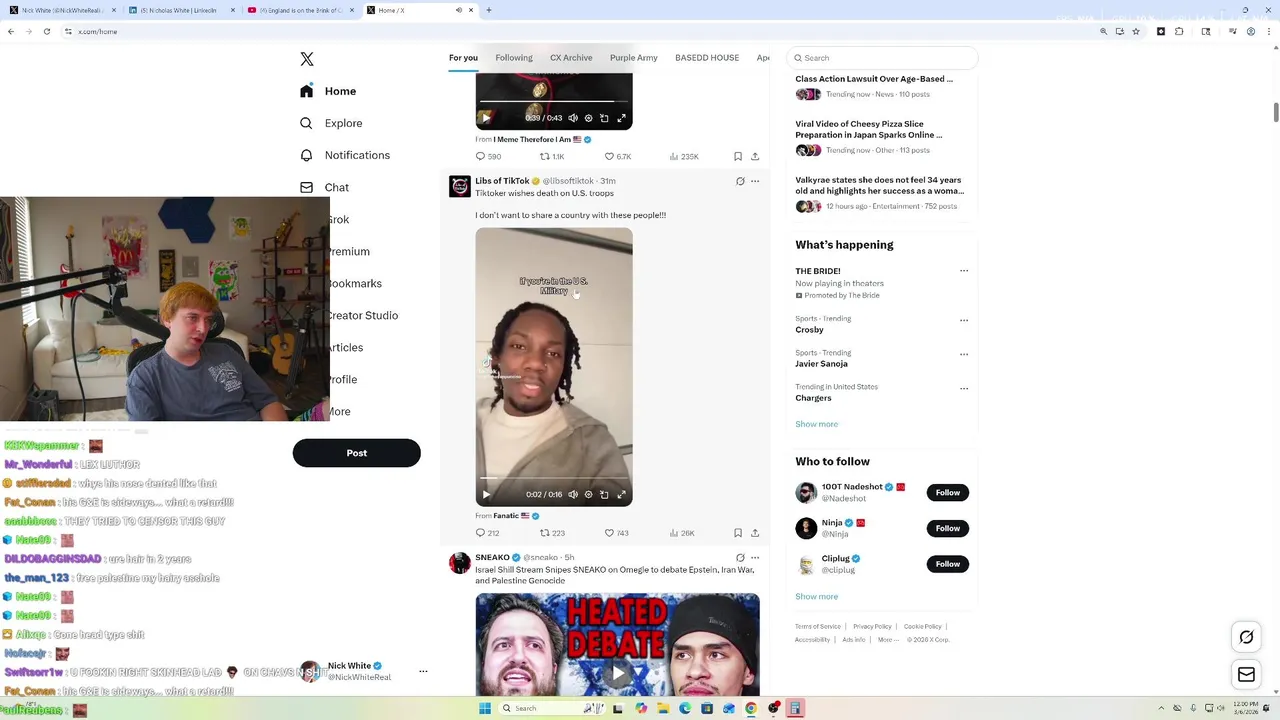Play the top meme video
This screenshot has width=1280, height=720.
[x=486, y=118]
